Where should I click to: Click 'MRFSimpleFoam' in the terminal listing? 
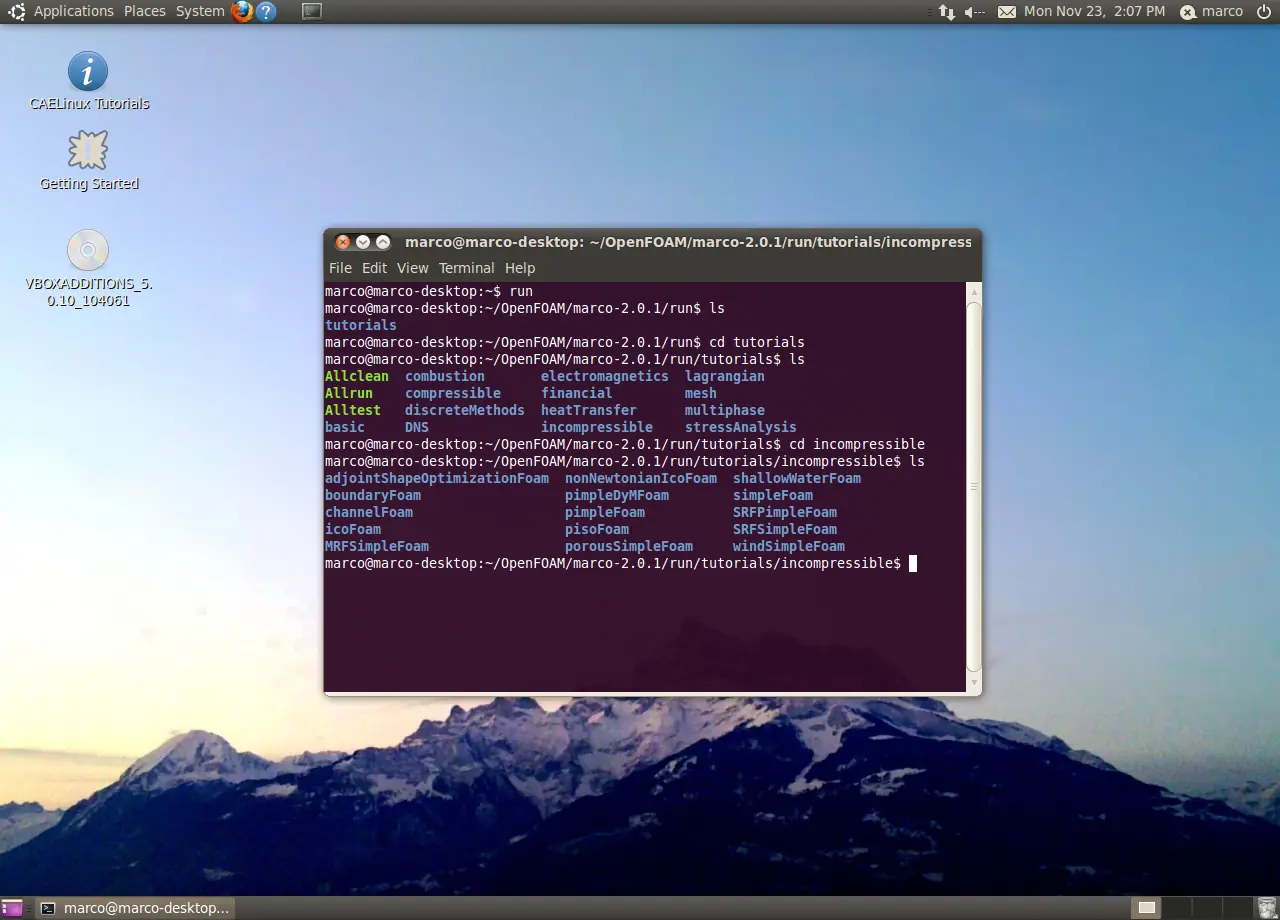pos(377,547)
